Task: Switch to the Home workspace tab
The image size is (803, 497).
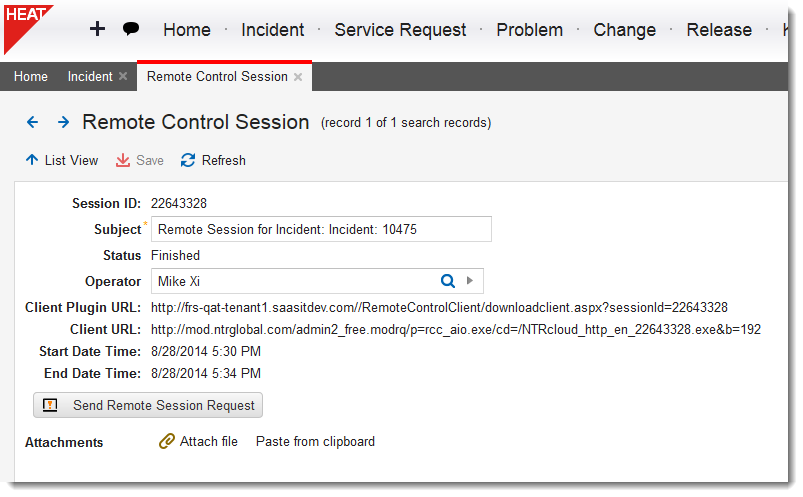Action: pyautogui.click(x=31, y=77)
